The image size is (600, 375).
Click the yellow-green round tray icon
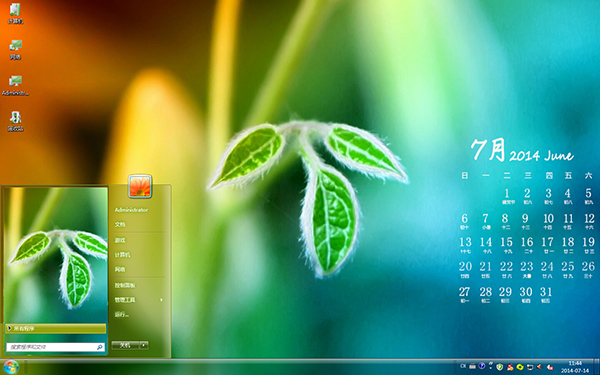pyautogui.click(x=520, y=367)
